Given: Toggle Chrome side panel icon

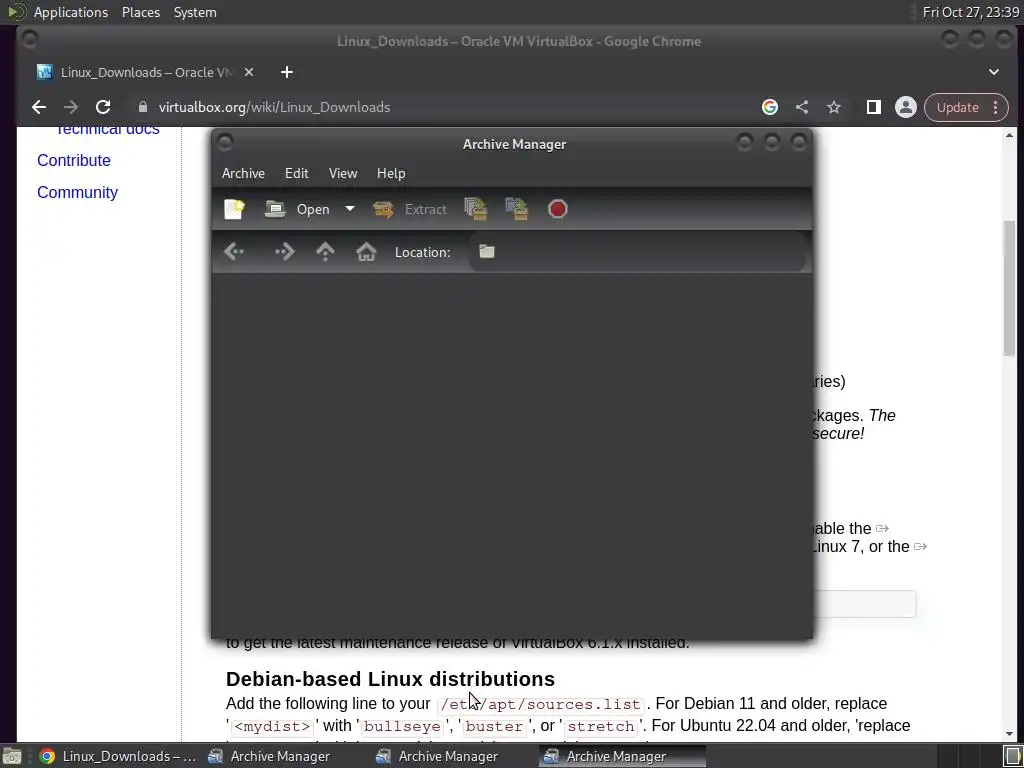Looking at the screenshot, I should pos(874,107).
